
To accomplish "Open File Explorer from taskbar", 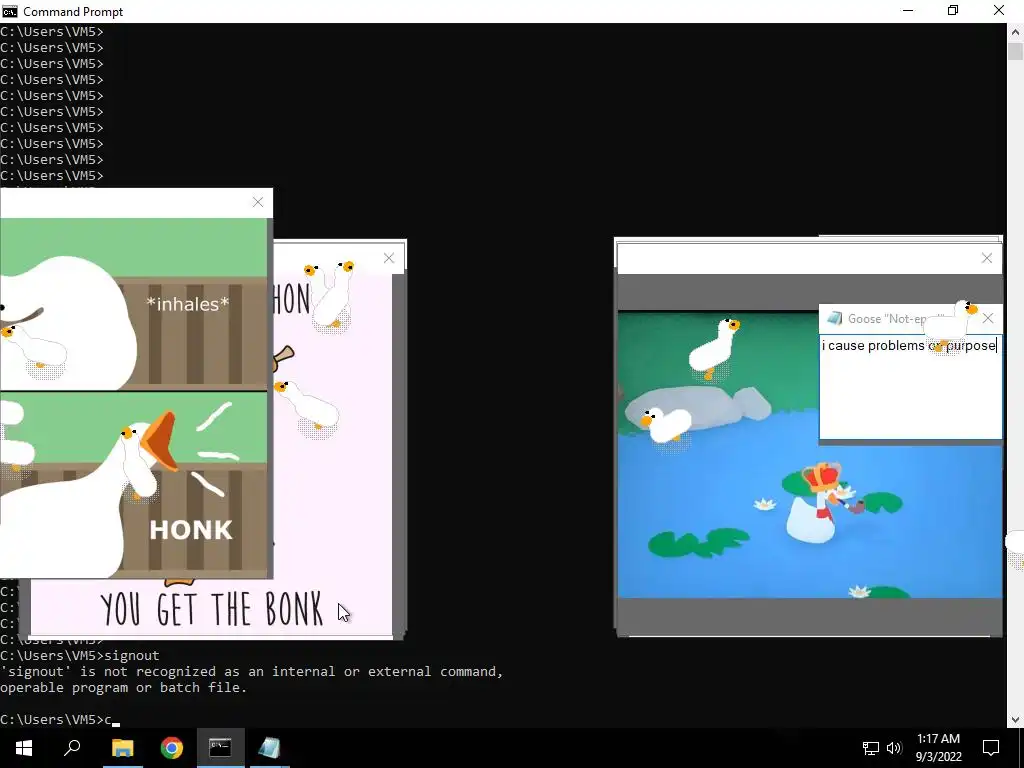I will point(122,748).
